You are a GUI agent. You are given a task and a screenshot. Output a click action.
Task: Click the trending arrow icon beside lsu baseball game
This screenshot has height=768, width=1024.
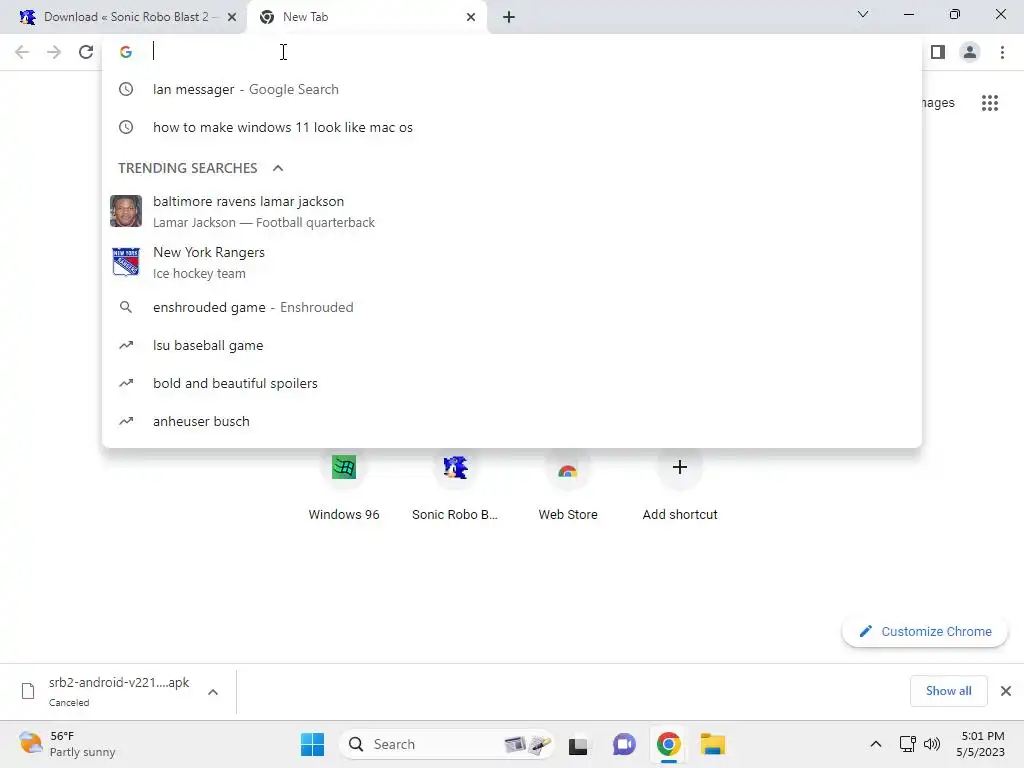click(126, 345)
